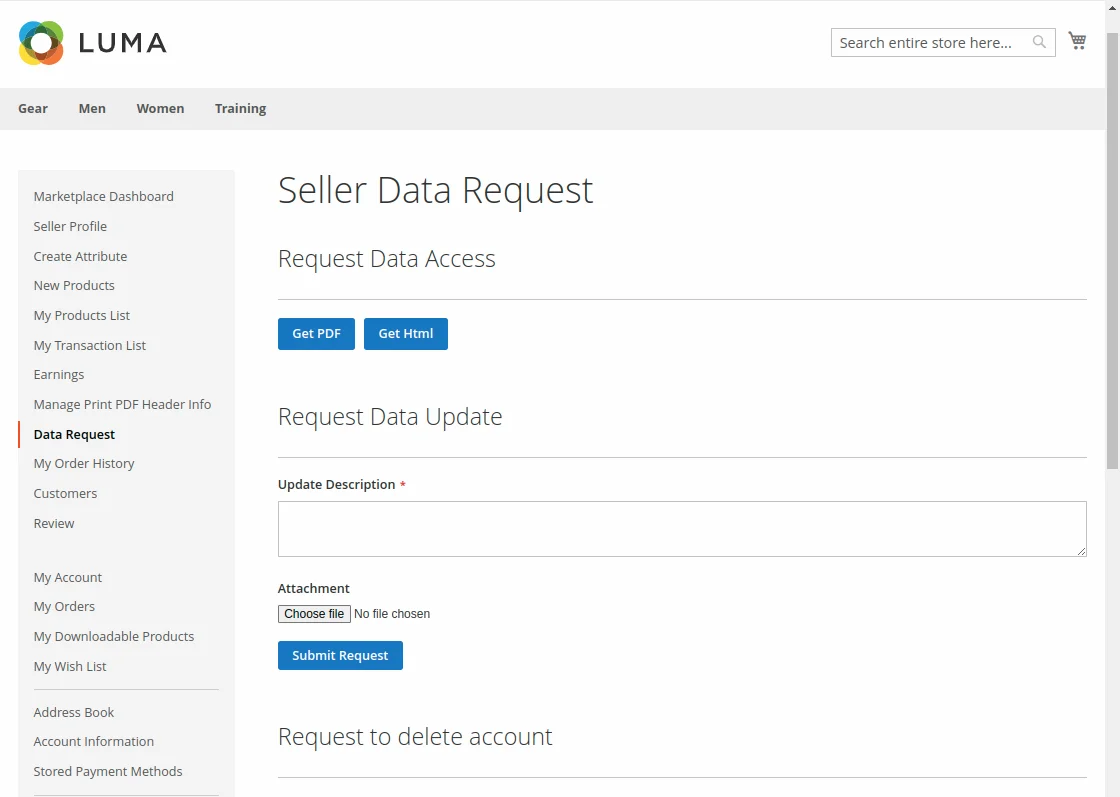1120x797 pixels.
Task: Select the Data Request sidebar entry
Action: point(73,434)
